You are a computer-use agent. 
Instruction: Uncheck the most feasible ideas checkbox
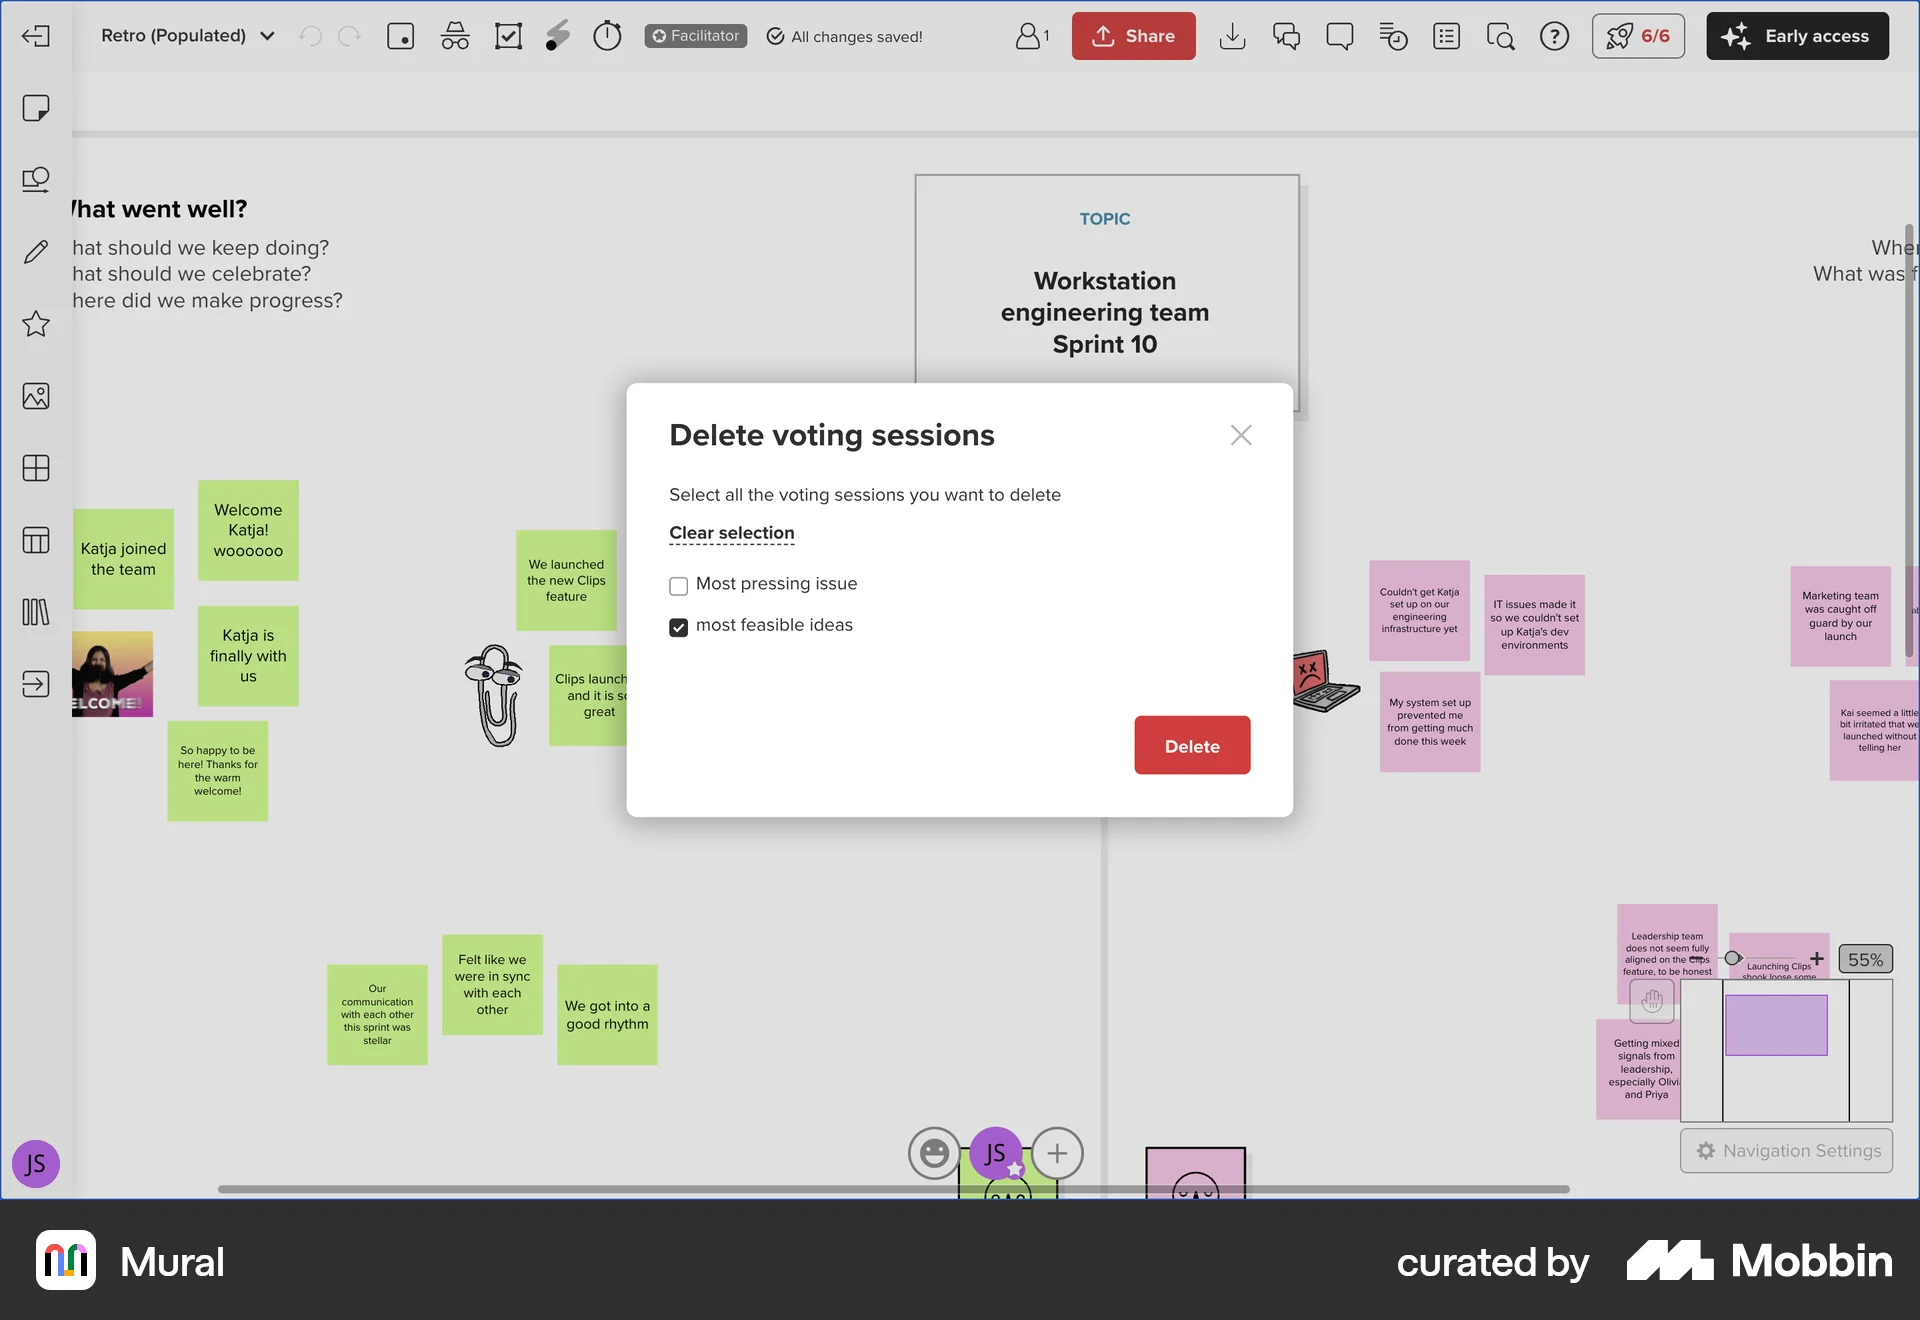pyautogui.click(x=678, y=627)
